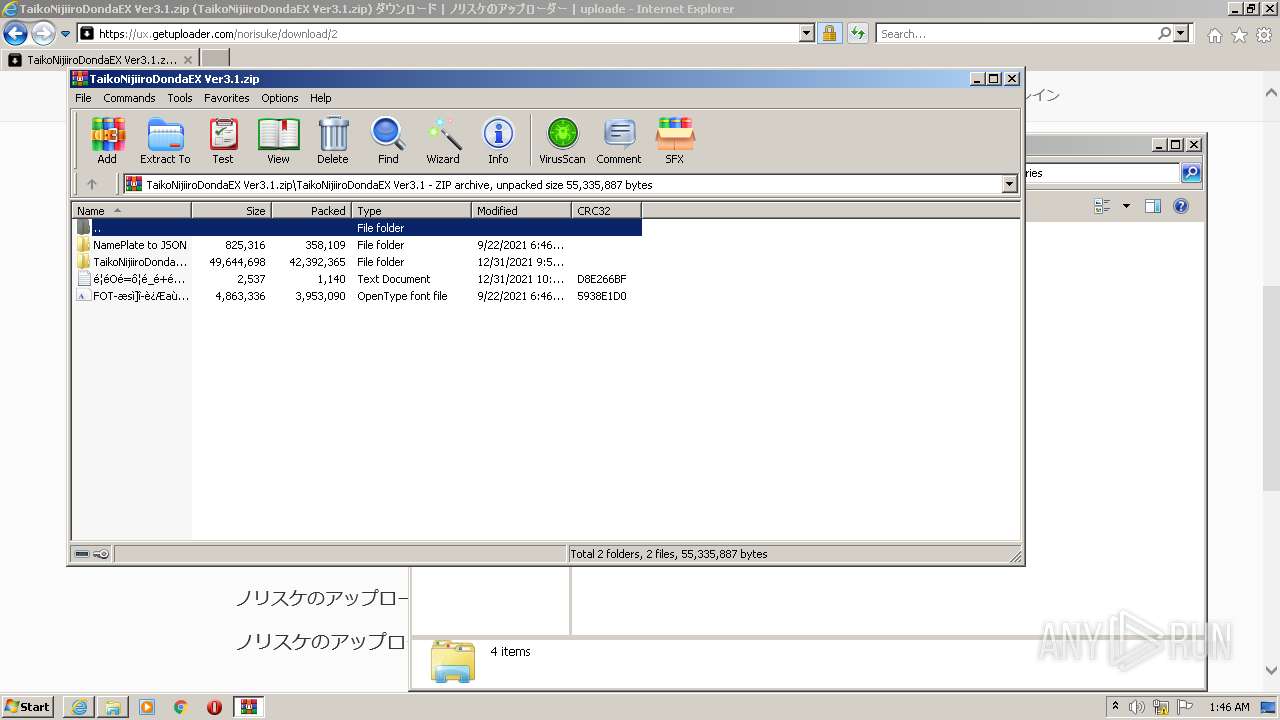Run Test on the archive
The image size is (1280, 720).
(x=223, y=140)
